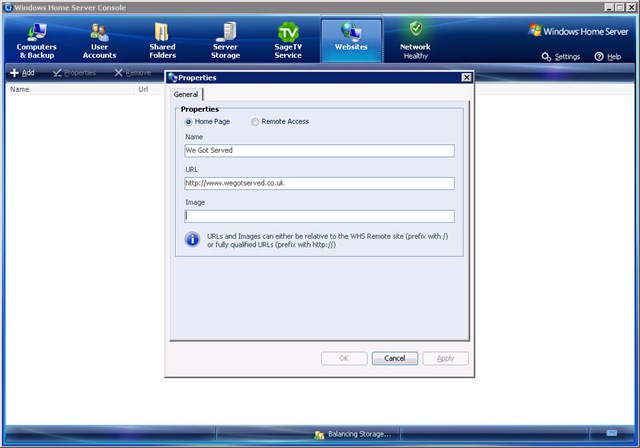640x448 pixels.
Task: View the Network Healthy status
Action: pyautogui.click(x=415, y=40)
